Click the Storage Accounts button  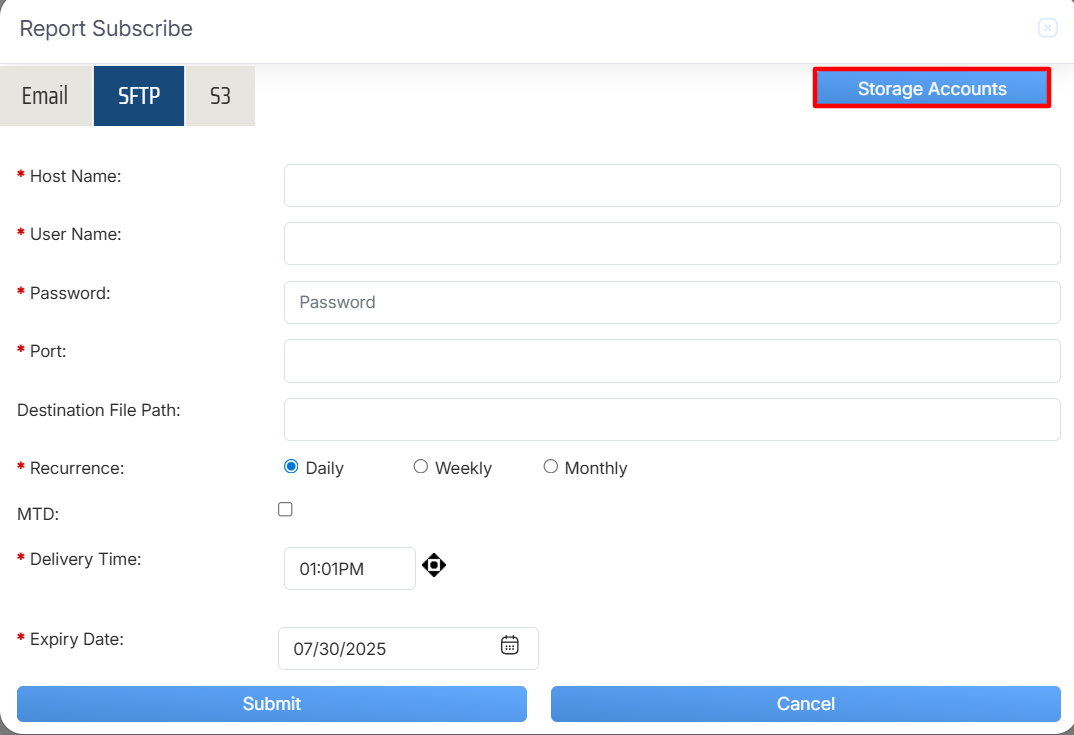tap(931, 89)
